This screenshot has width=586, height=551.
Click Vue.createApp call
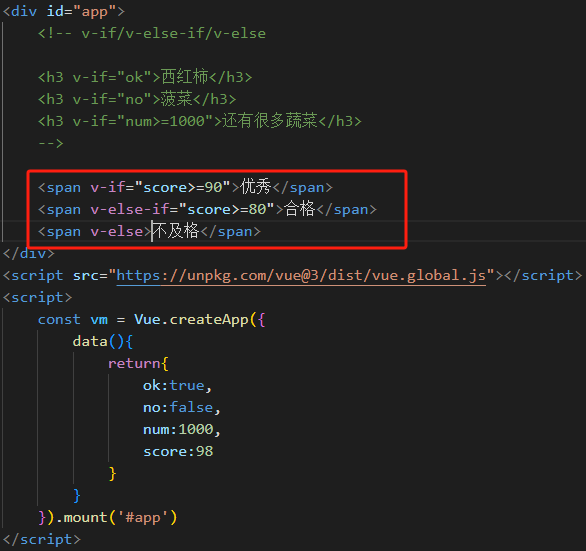coord(191,320)
